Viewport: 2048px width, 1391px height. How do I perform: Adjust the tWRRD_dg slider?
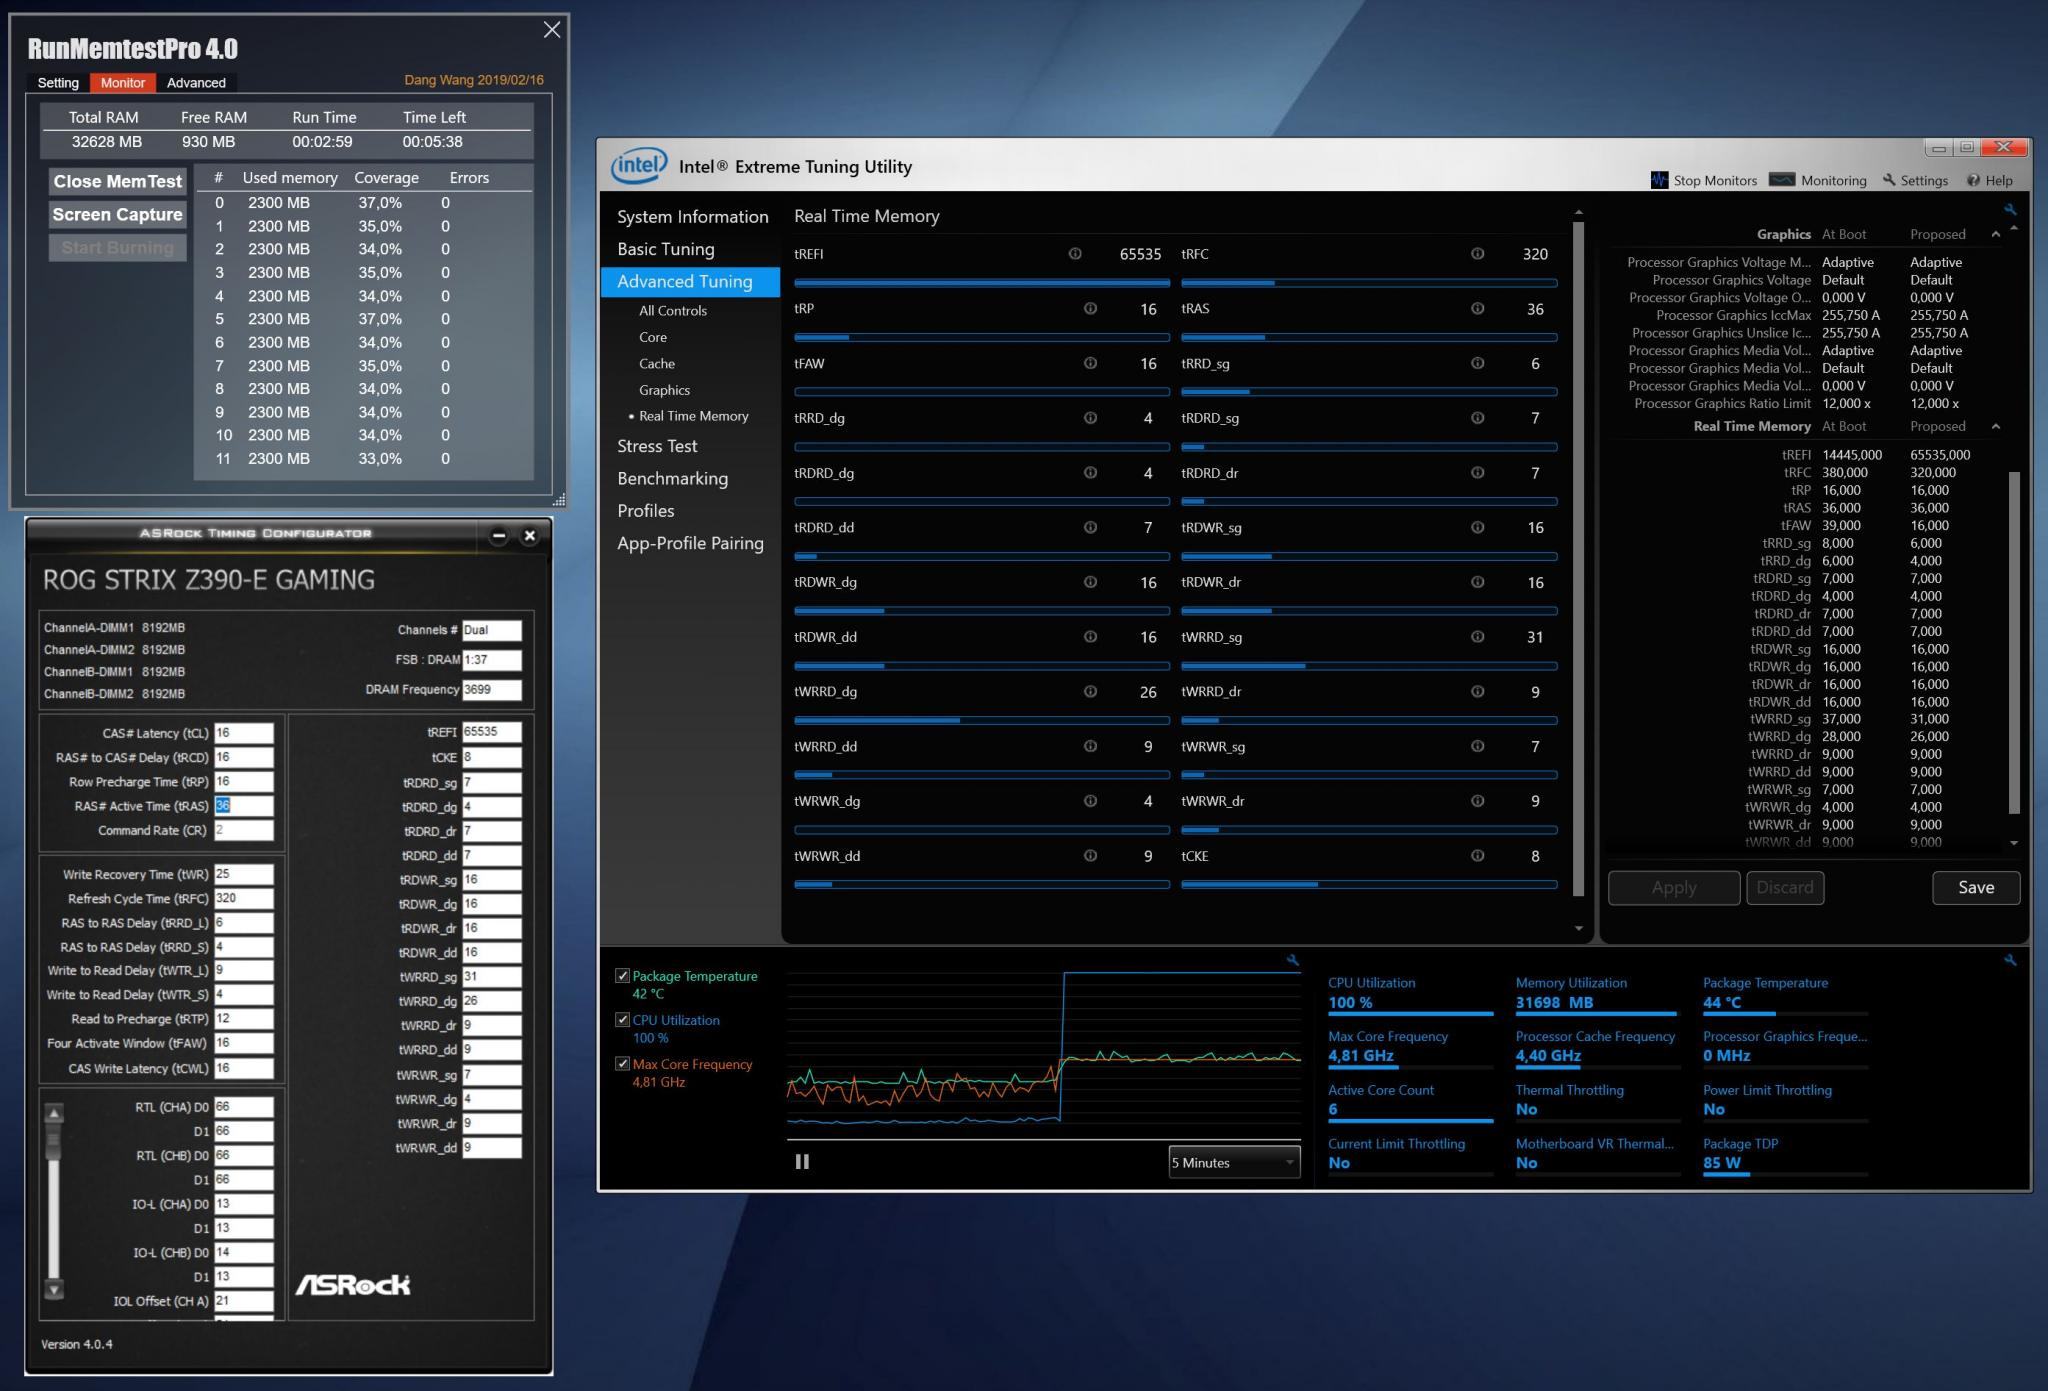pos(981,720)
